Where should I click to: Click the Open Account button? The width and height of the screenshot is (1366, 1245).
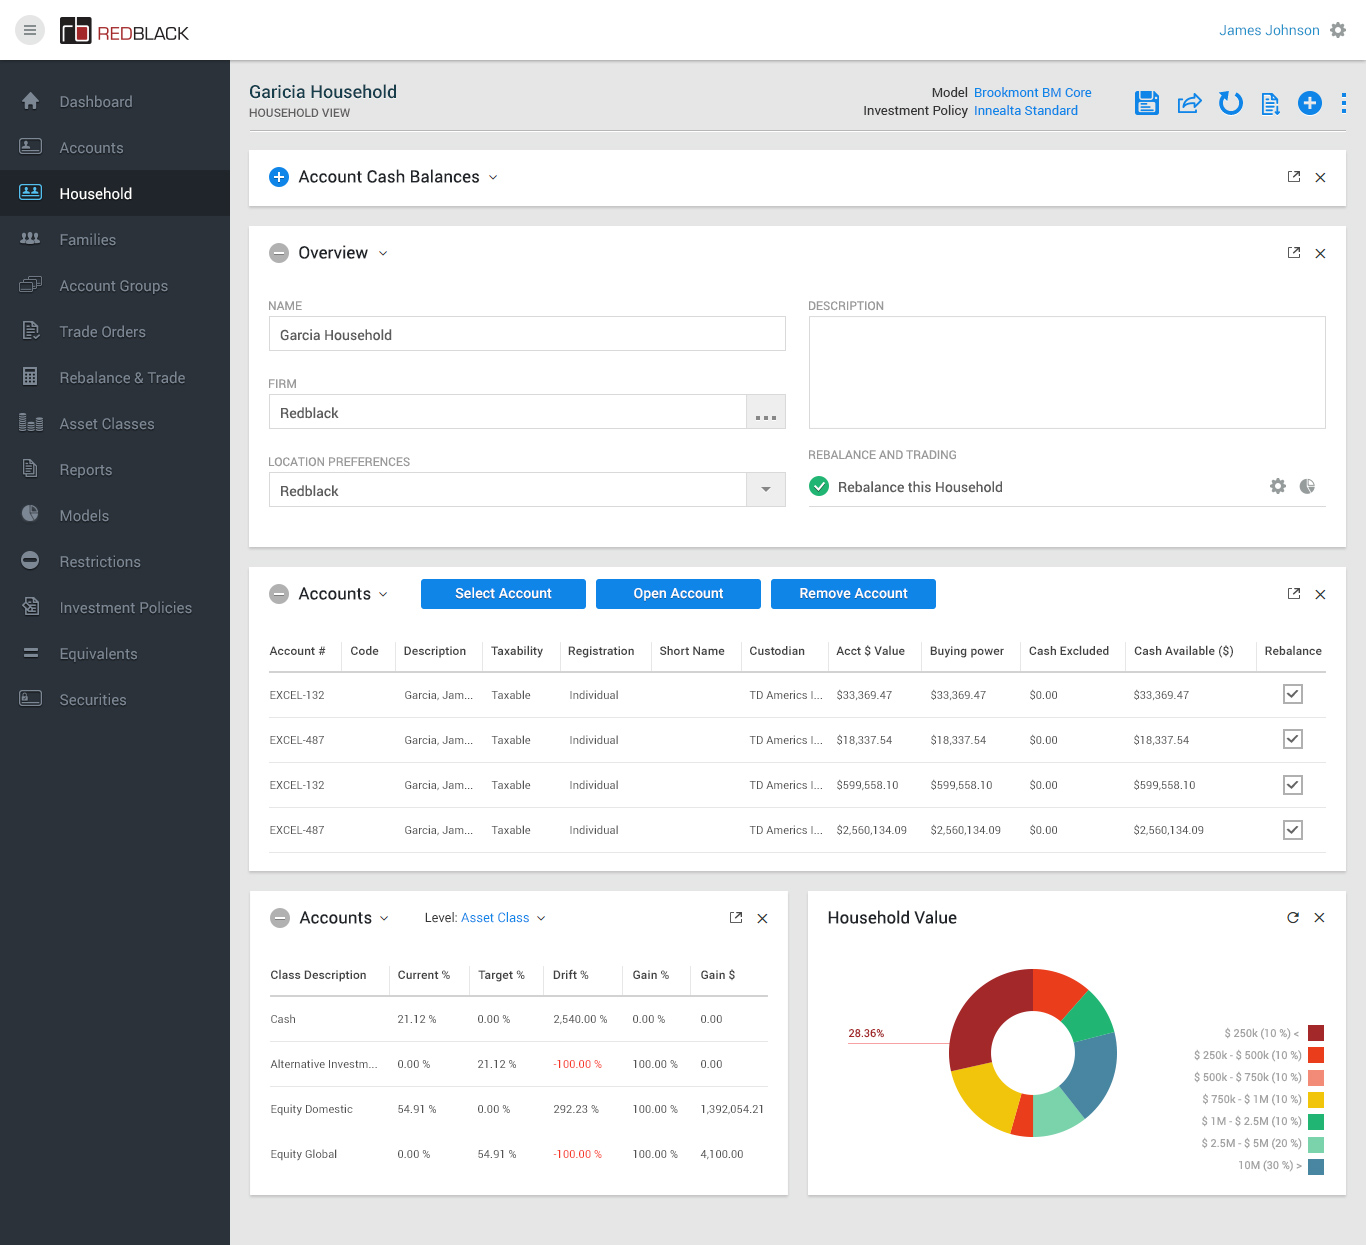(x=678, y=594)
